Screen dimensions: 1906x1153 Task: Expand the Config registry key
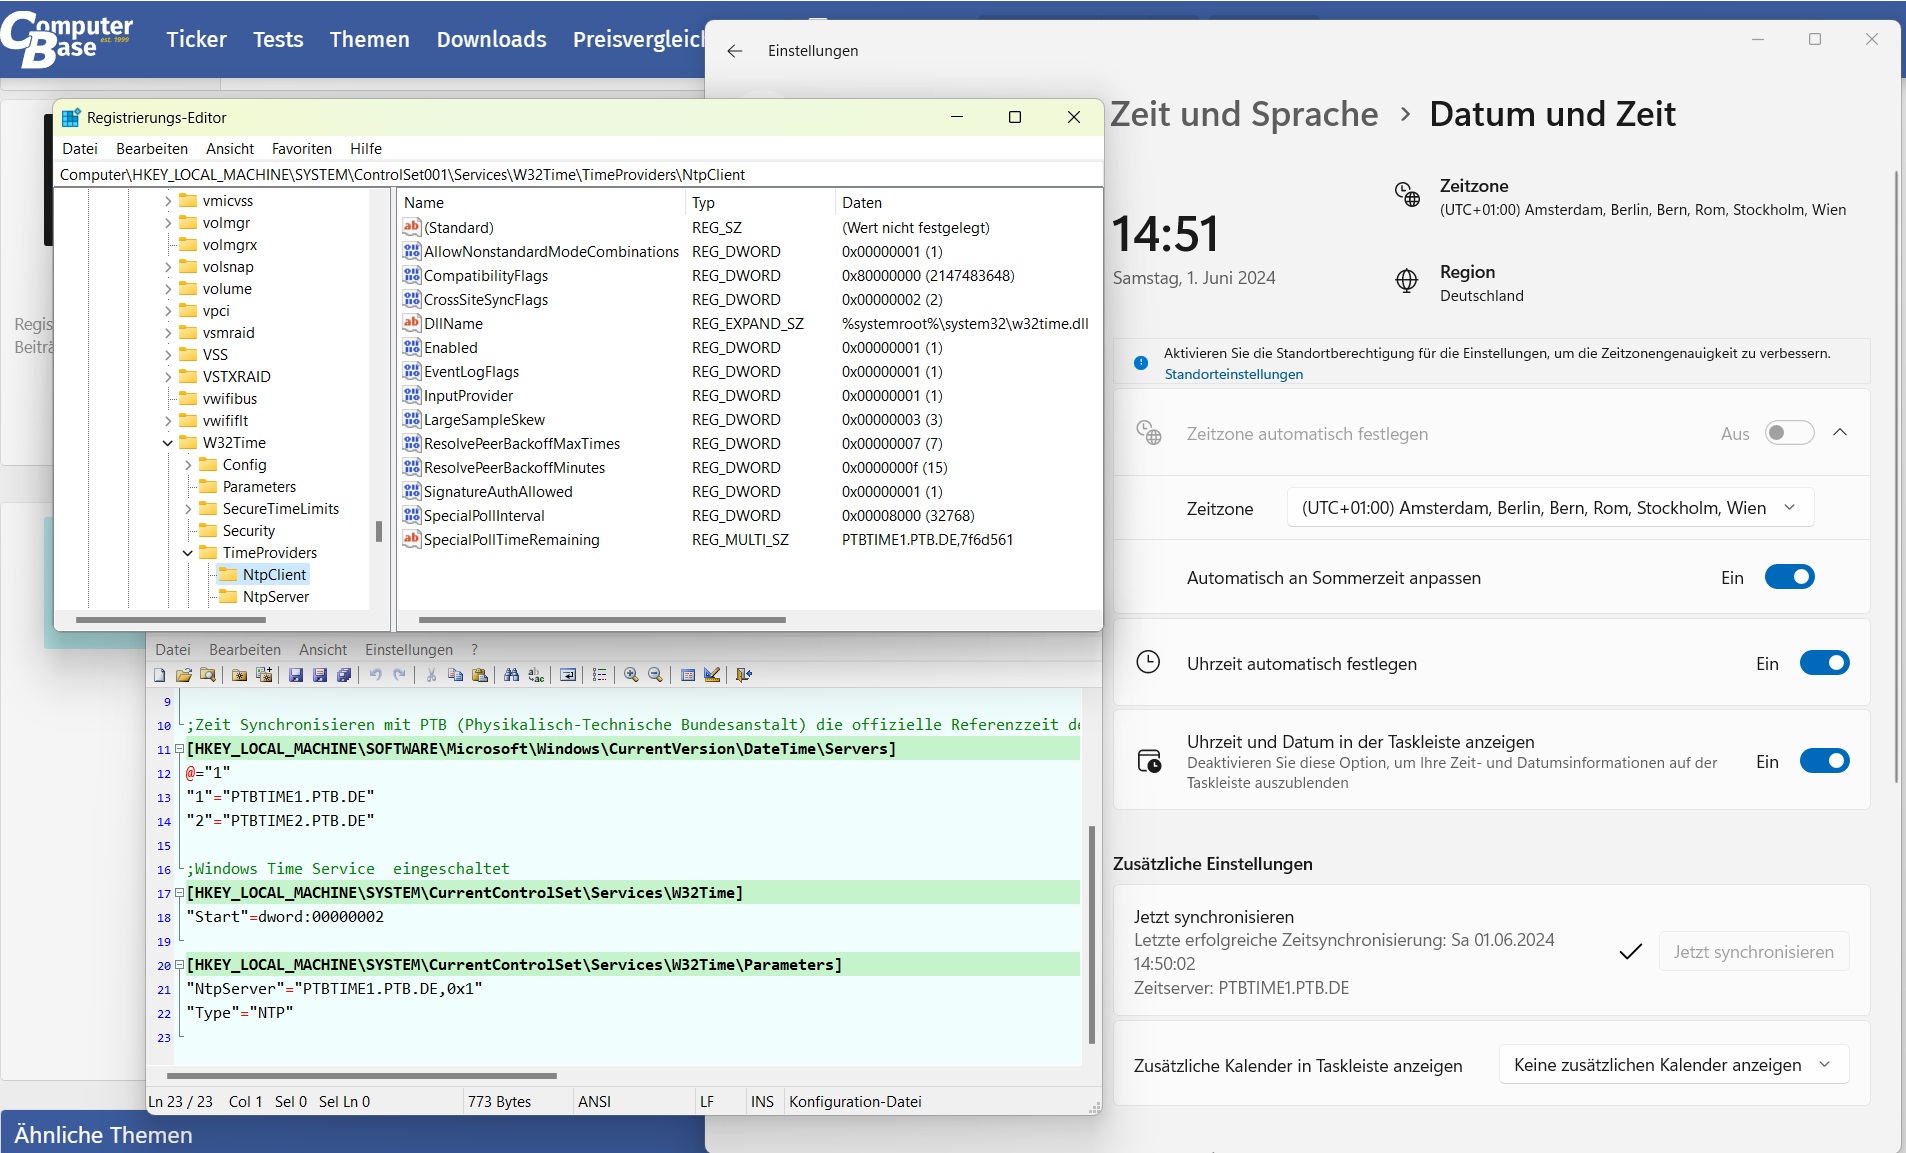click(187, 465)
